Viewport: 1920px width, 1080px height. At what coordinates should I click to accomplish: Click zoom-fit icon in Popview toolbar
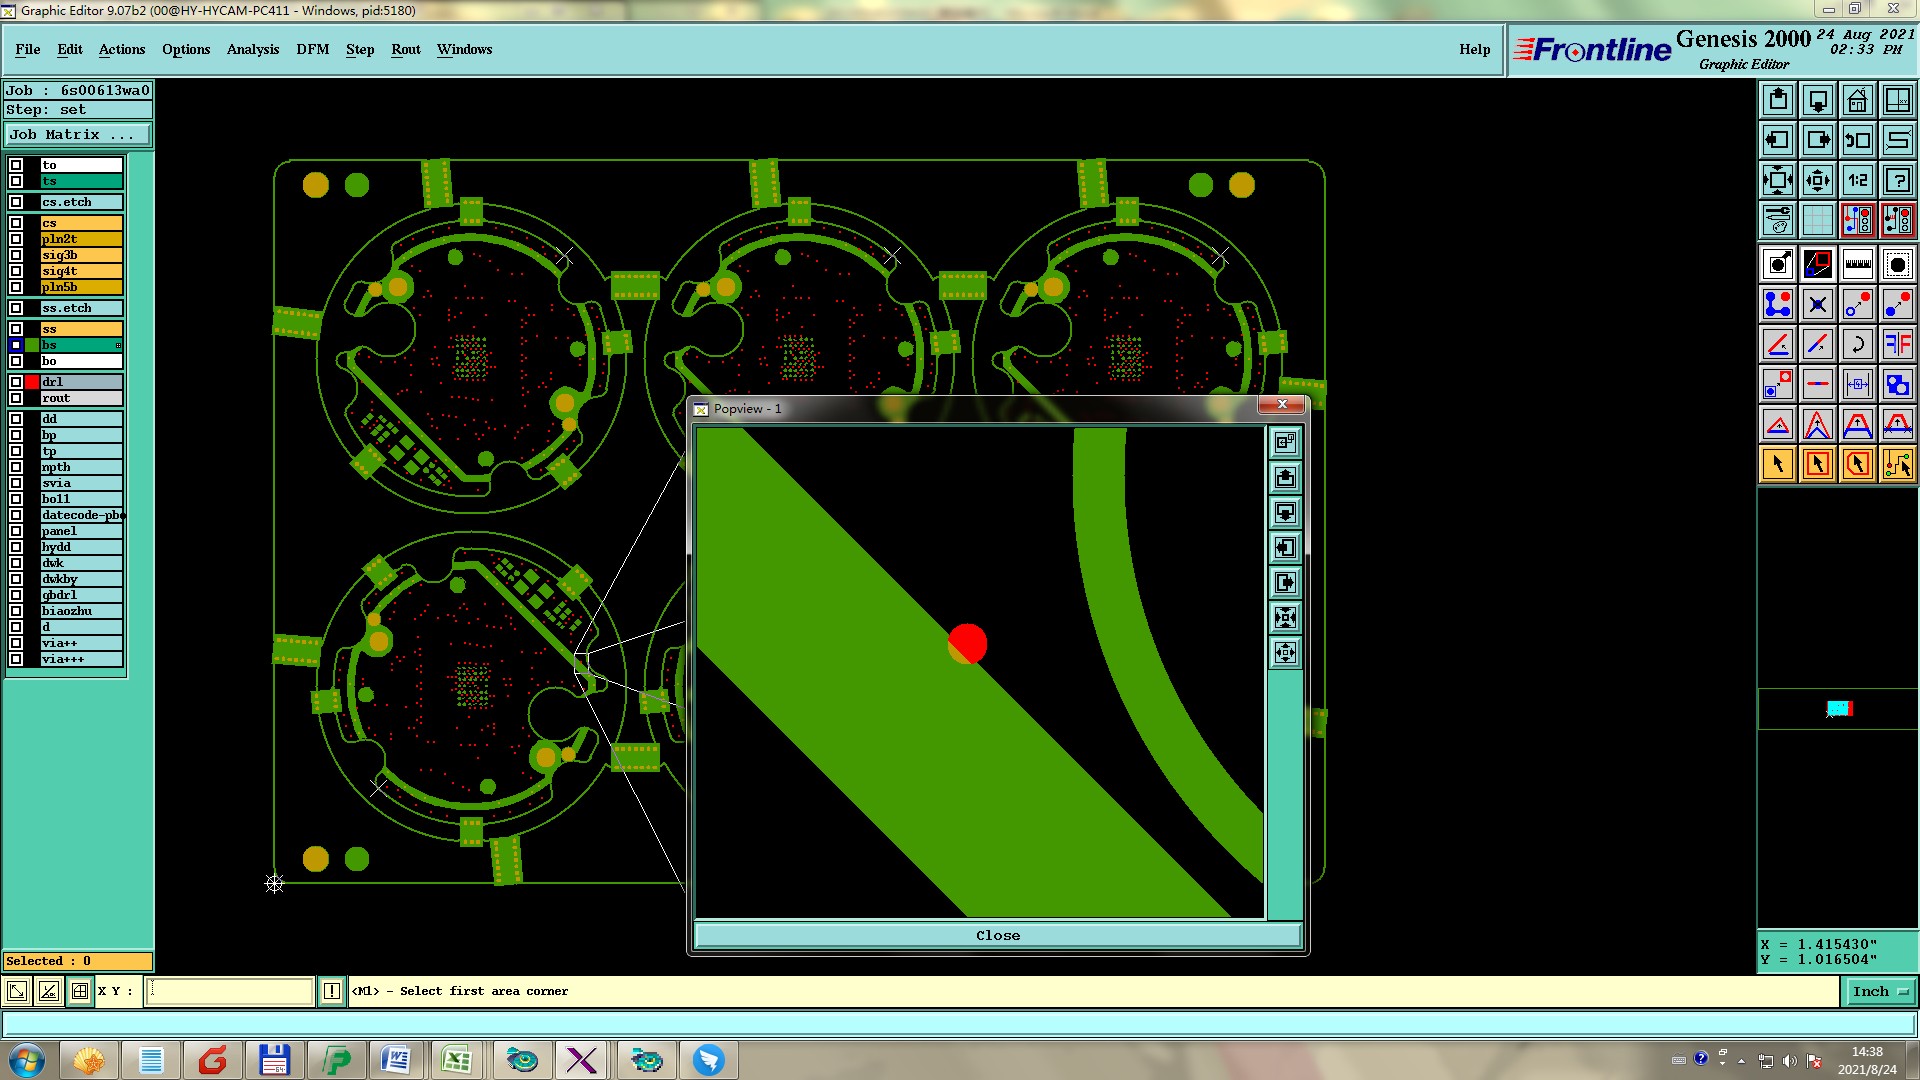(1285, 617)
